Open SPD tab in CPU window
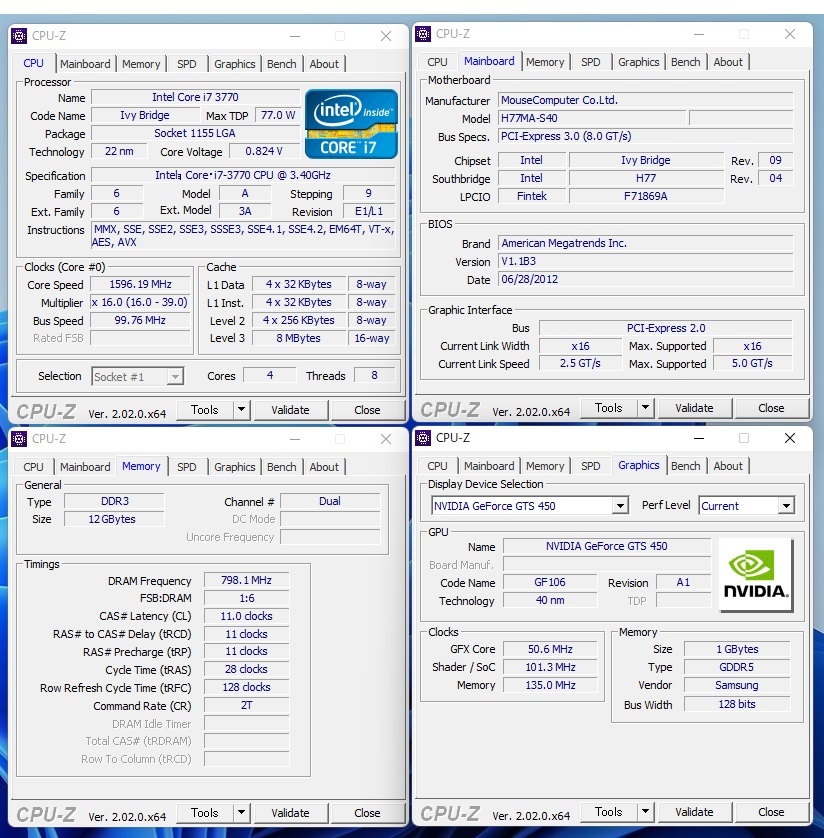This screenshot has height=838, width=824. click(186, 64)
